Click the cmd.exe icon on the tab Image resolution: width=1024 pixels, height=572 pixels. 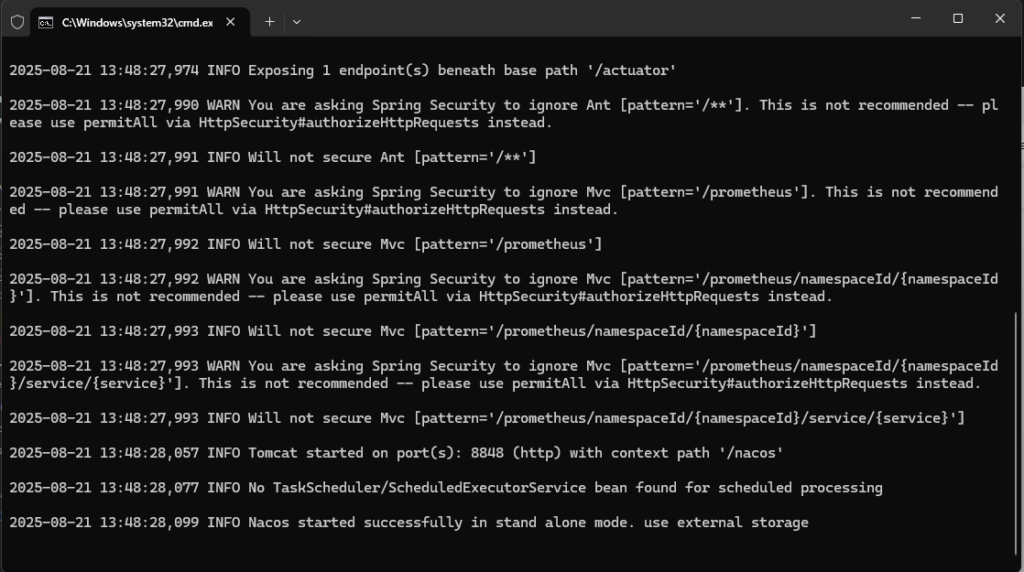pos(46,21)
